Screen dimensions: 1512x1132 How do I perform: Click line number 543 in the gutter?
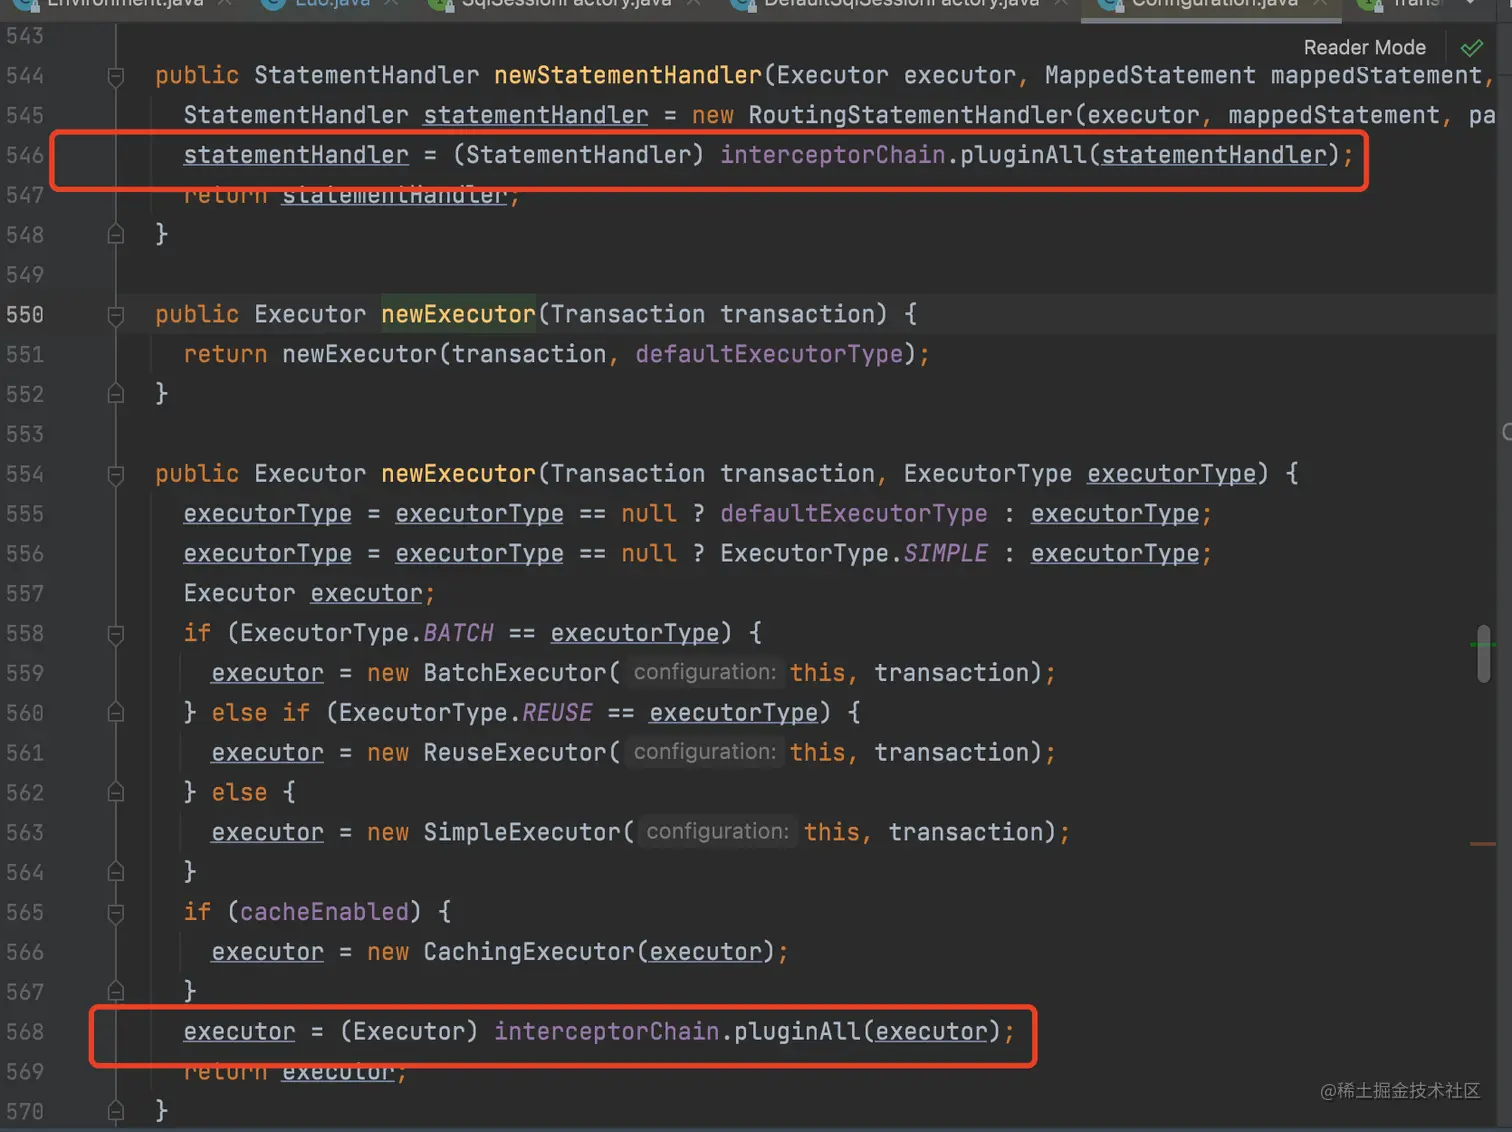click(25, 36)
